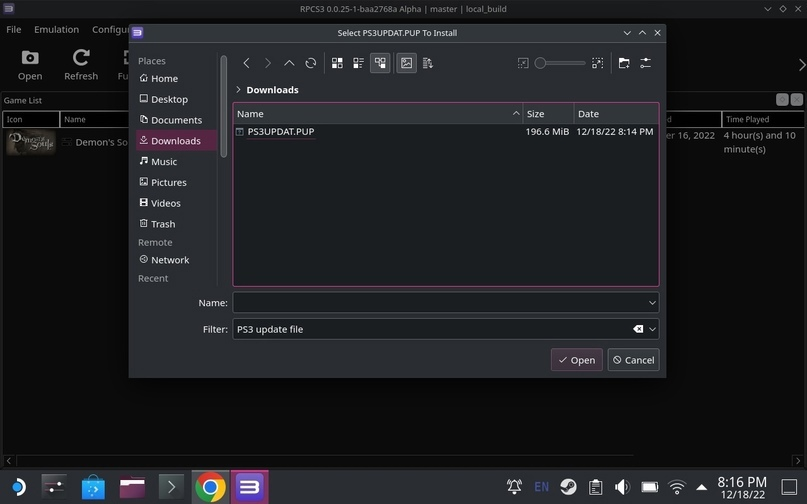807x504 pixels.
Task: Expand the Downloads breadcrumb chevron
Action: pyautogui.click(x=238, y=90)
